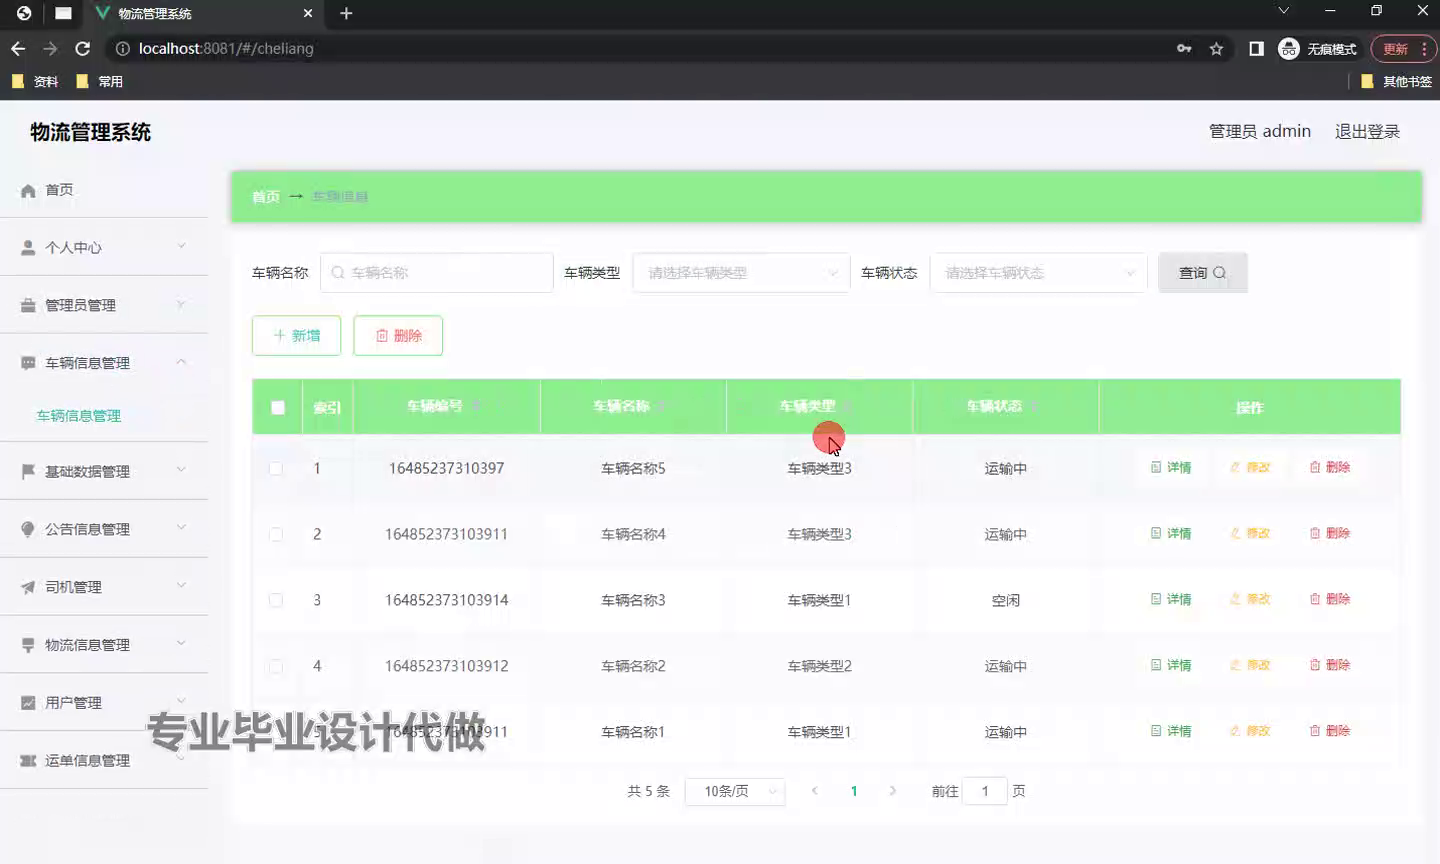Open 详情 for 车辆名称1 row
The height and width of the screenshot is (864, 1440).
1171,731
